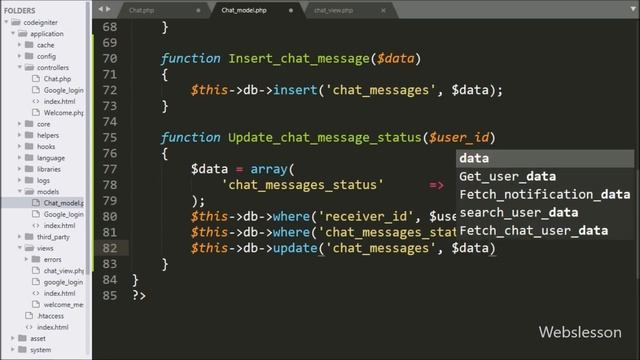This screenshot has width=640, height=360.
Task: Click the folder icon next to asset
Action: click(22, 338)
